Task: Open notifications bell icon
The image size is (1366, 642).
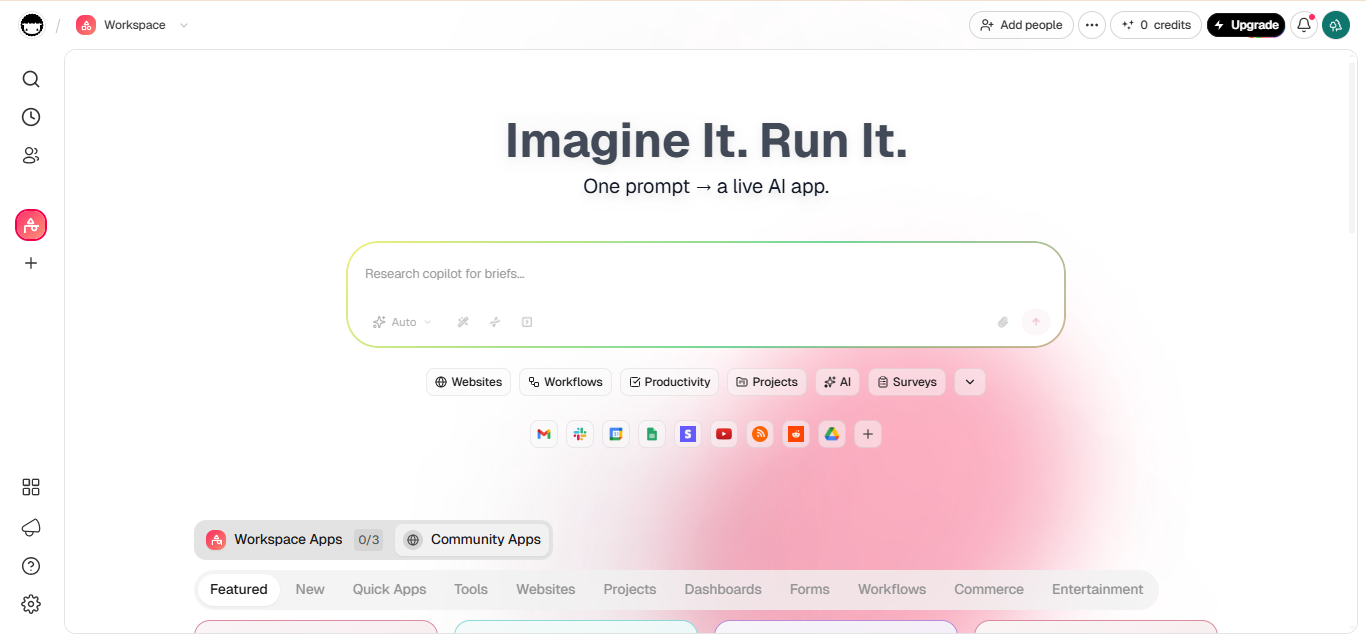Action: (x=1304, y=25)
